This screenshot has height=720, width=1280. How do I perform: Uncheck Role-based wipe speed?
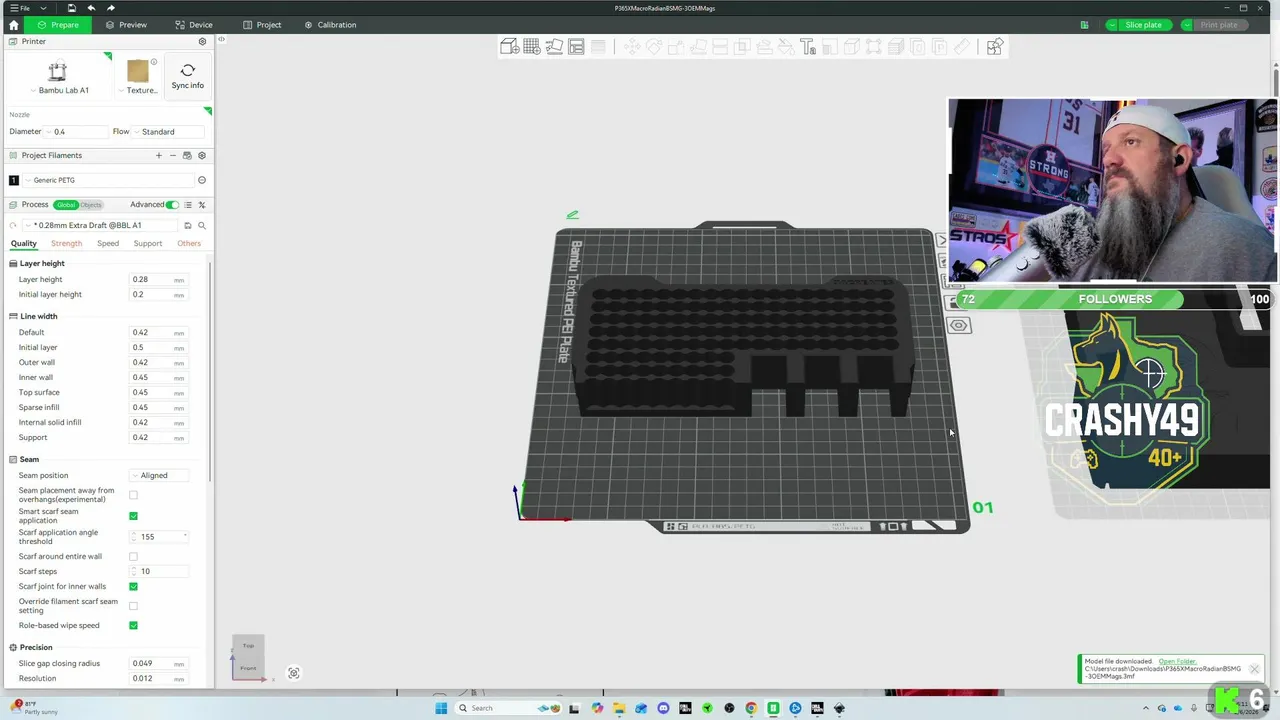[x=133, y=625]
